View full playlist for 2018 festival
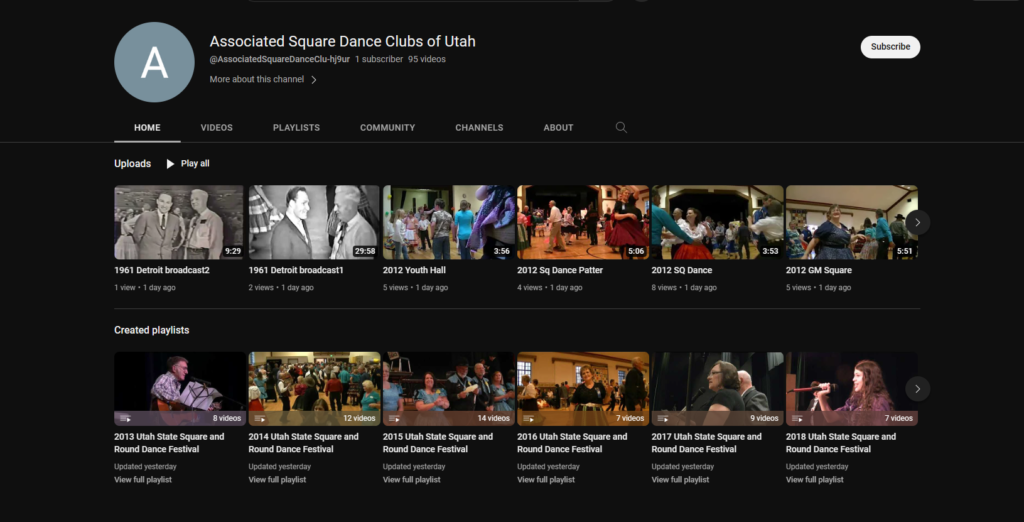Image resolution: width=1024 pixels, height=522 pixels. [815, 480]
